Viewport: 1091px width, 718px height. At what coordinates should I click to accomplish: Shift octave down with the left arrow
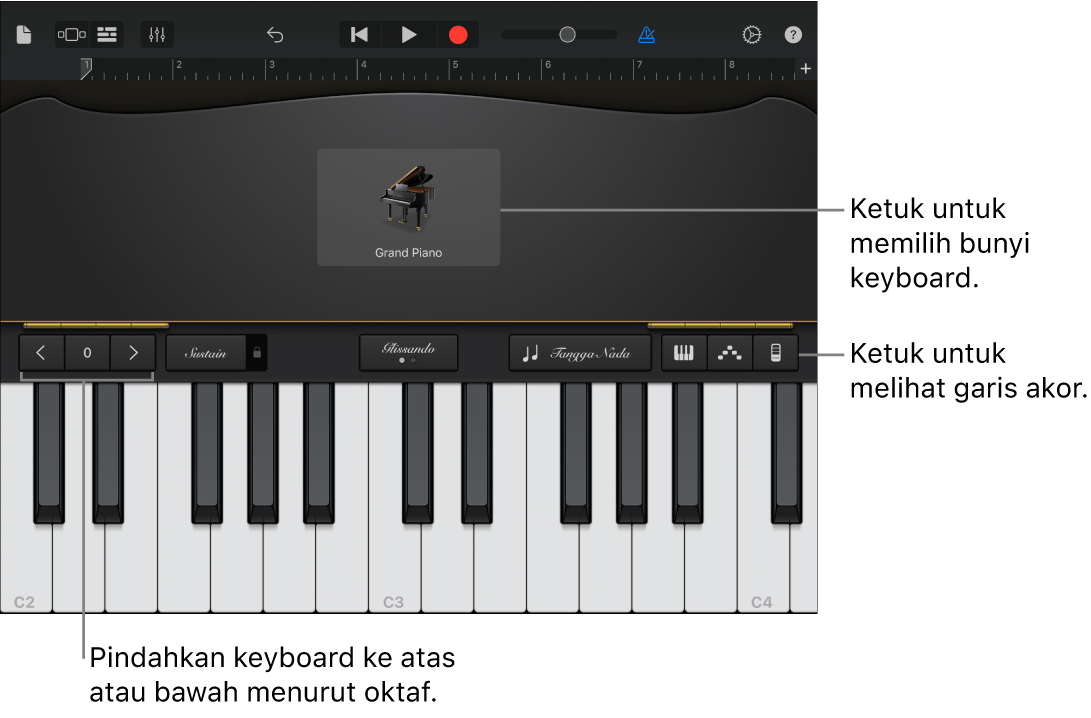[41, 353]
